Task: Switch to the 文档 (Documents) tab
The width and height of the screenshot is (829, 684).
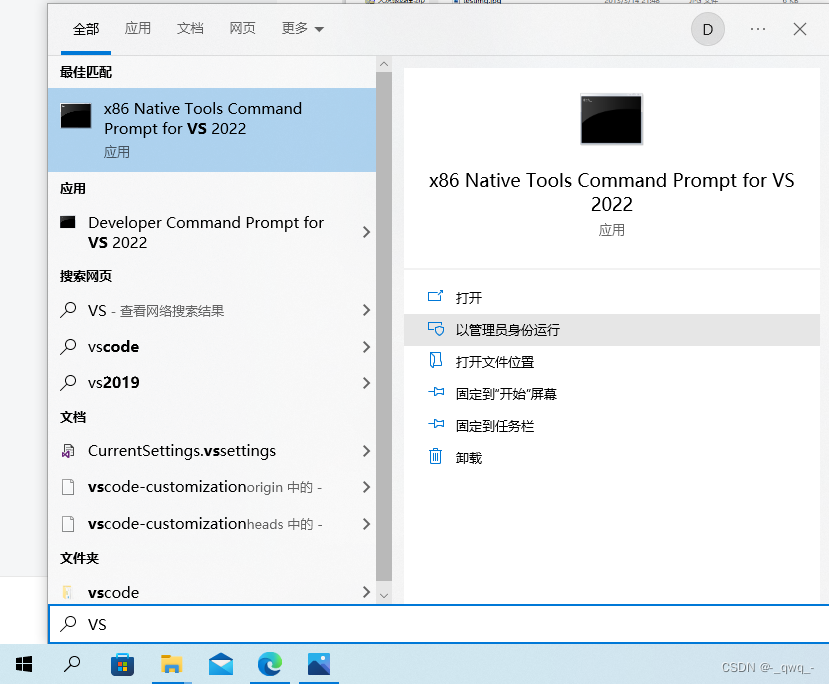Action: pos(190,29)
